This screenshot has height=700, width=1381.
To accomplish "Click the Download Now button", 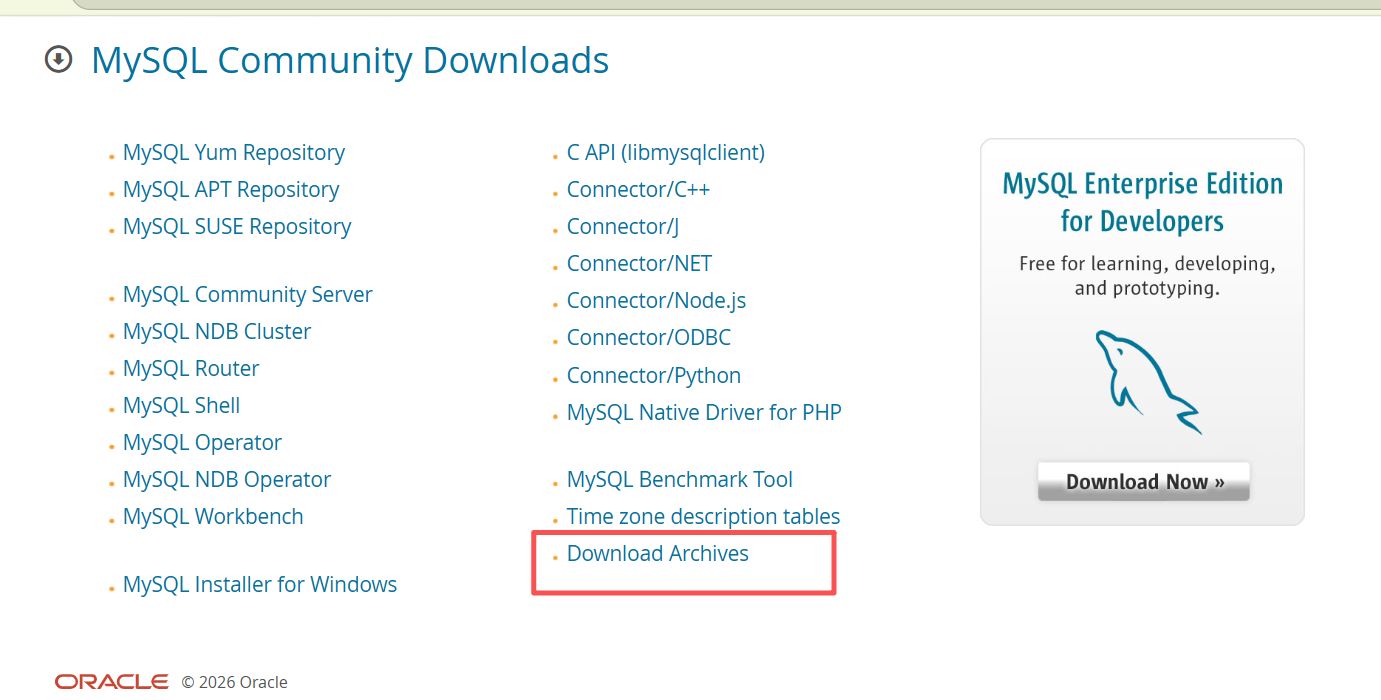I will pyautogui.click(x=1144, y=481).
